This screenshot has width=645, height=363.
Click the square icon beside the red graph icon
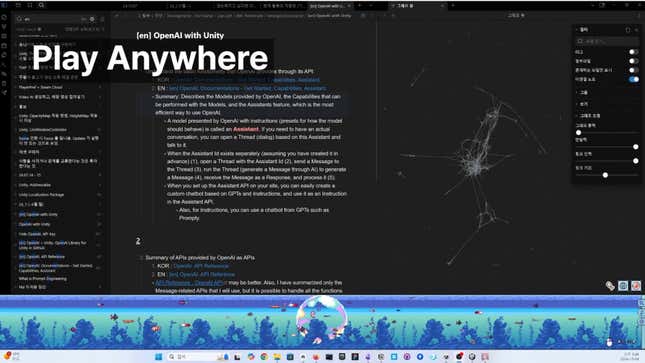click(623, 286)
